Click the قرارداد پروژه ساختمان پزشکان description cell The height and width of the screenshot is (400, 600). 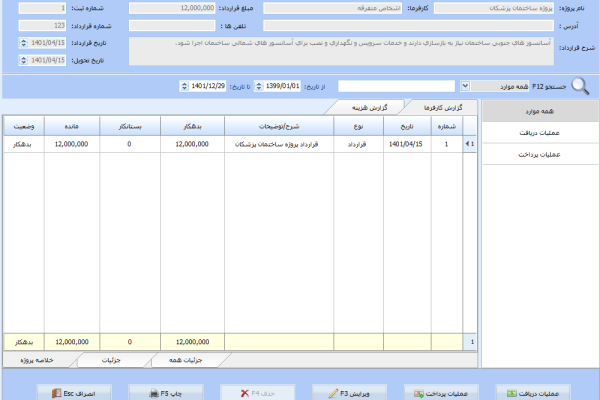pyautogui.click(x=279, y=144)
